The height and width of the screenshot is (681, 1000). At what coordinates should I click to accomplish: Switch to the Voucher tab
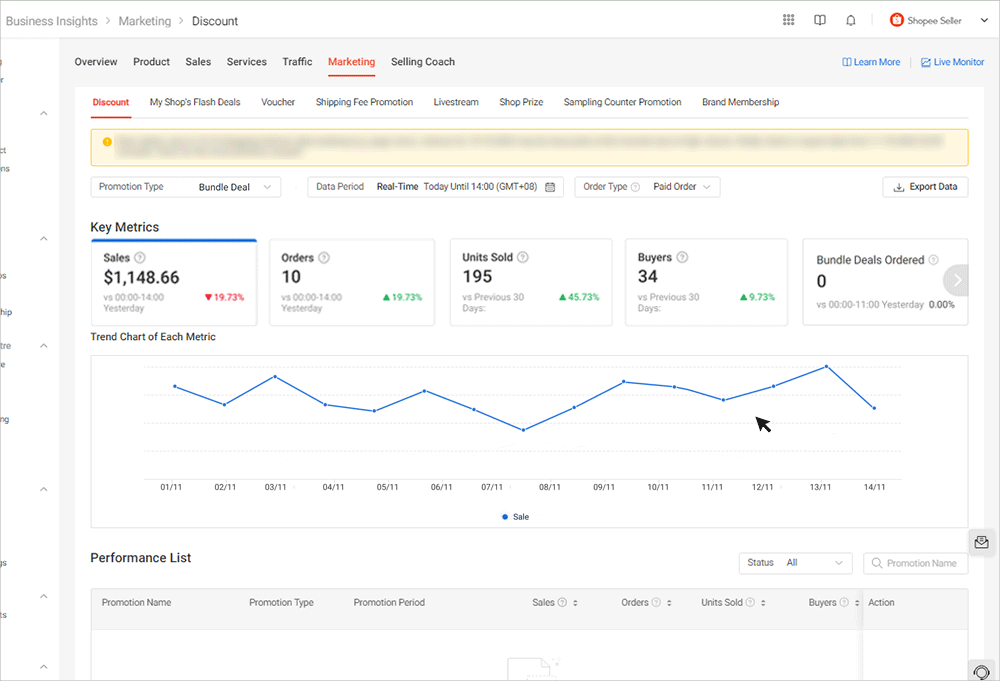click(x=278, y=102)
